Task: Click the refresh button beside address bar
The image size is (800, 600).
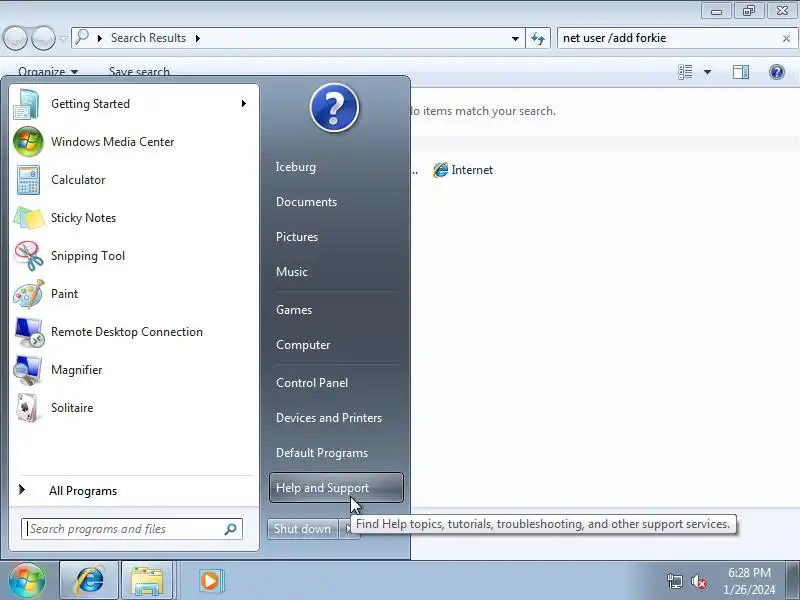Action: pyautogui.click(x=538, y=38)
